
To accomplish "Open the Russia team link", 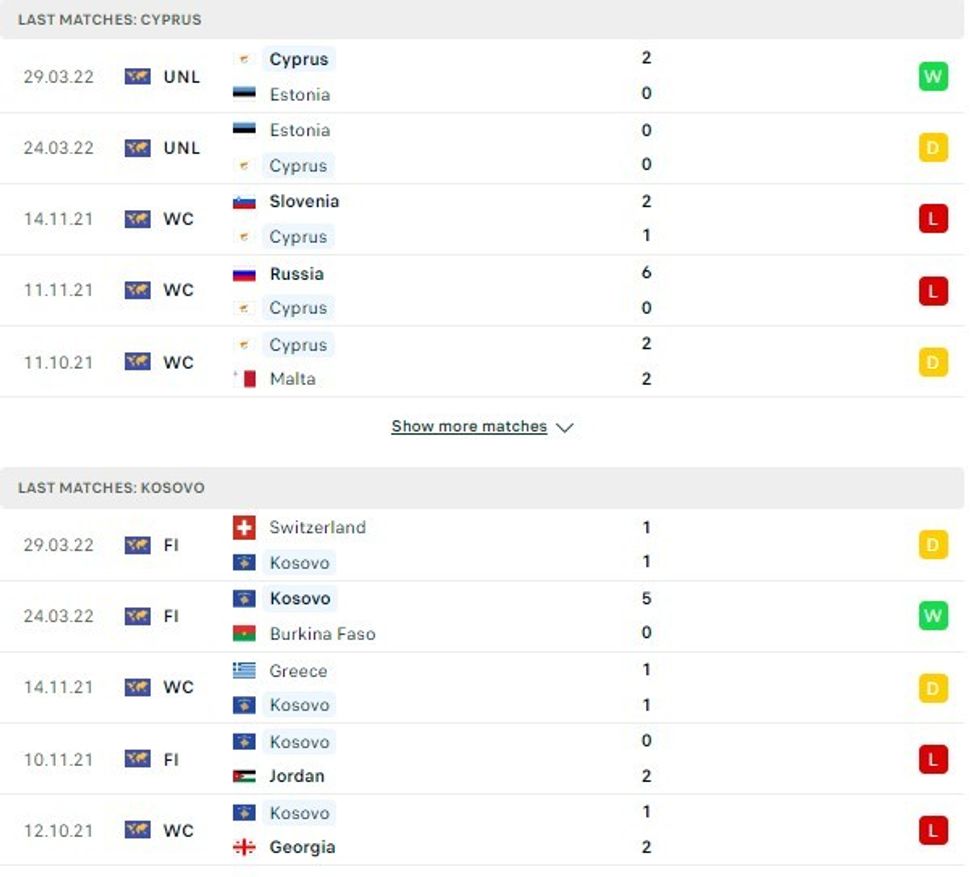I will (x=296, y=274).
